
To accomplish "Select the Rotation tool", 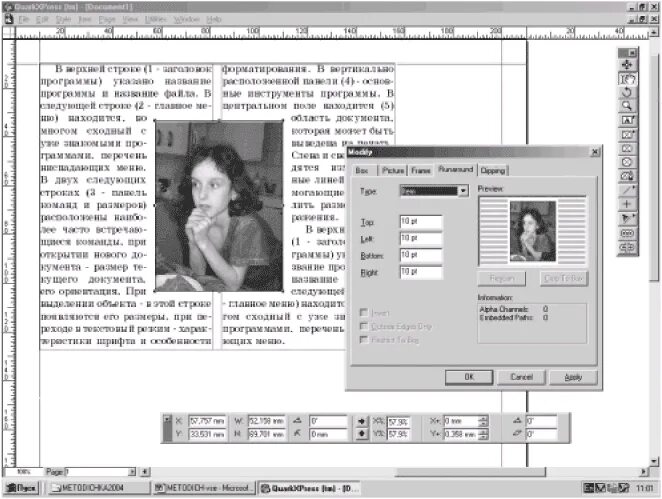I will [x=627, y=92].
